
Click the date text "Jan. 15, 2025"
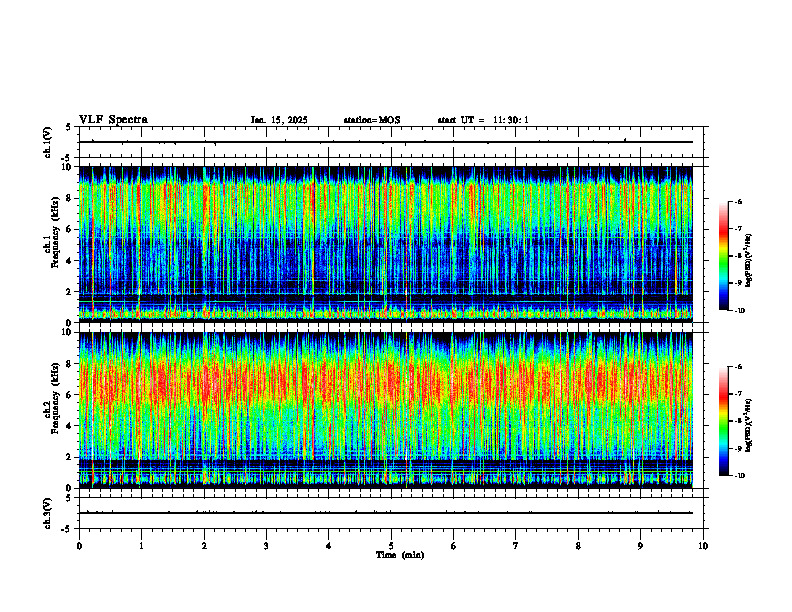(279, 120)
